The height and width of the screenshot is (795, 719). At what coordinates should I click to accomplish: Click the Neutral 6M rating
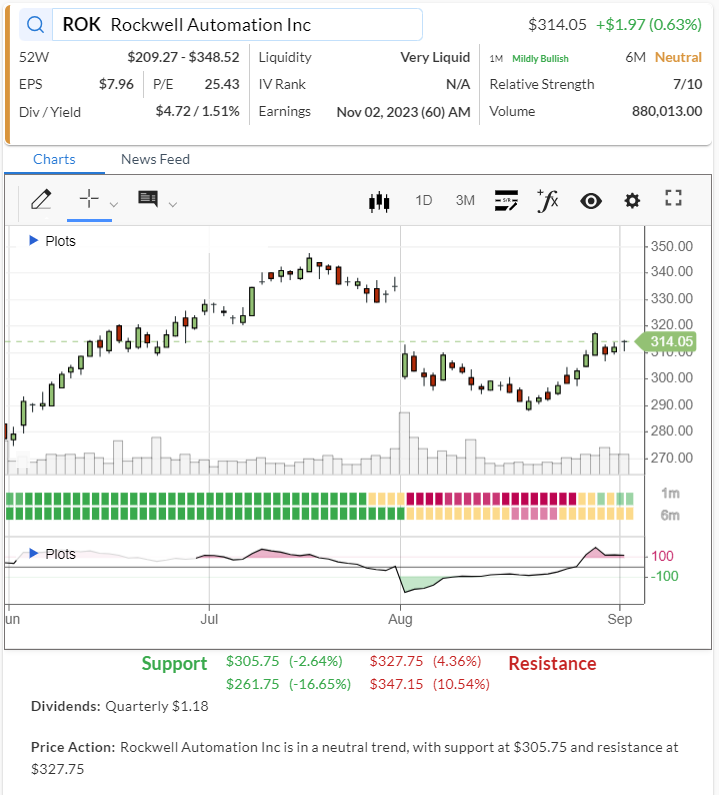click(678, 57)
